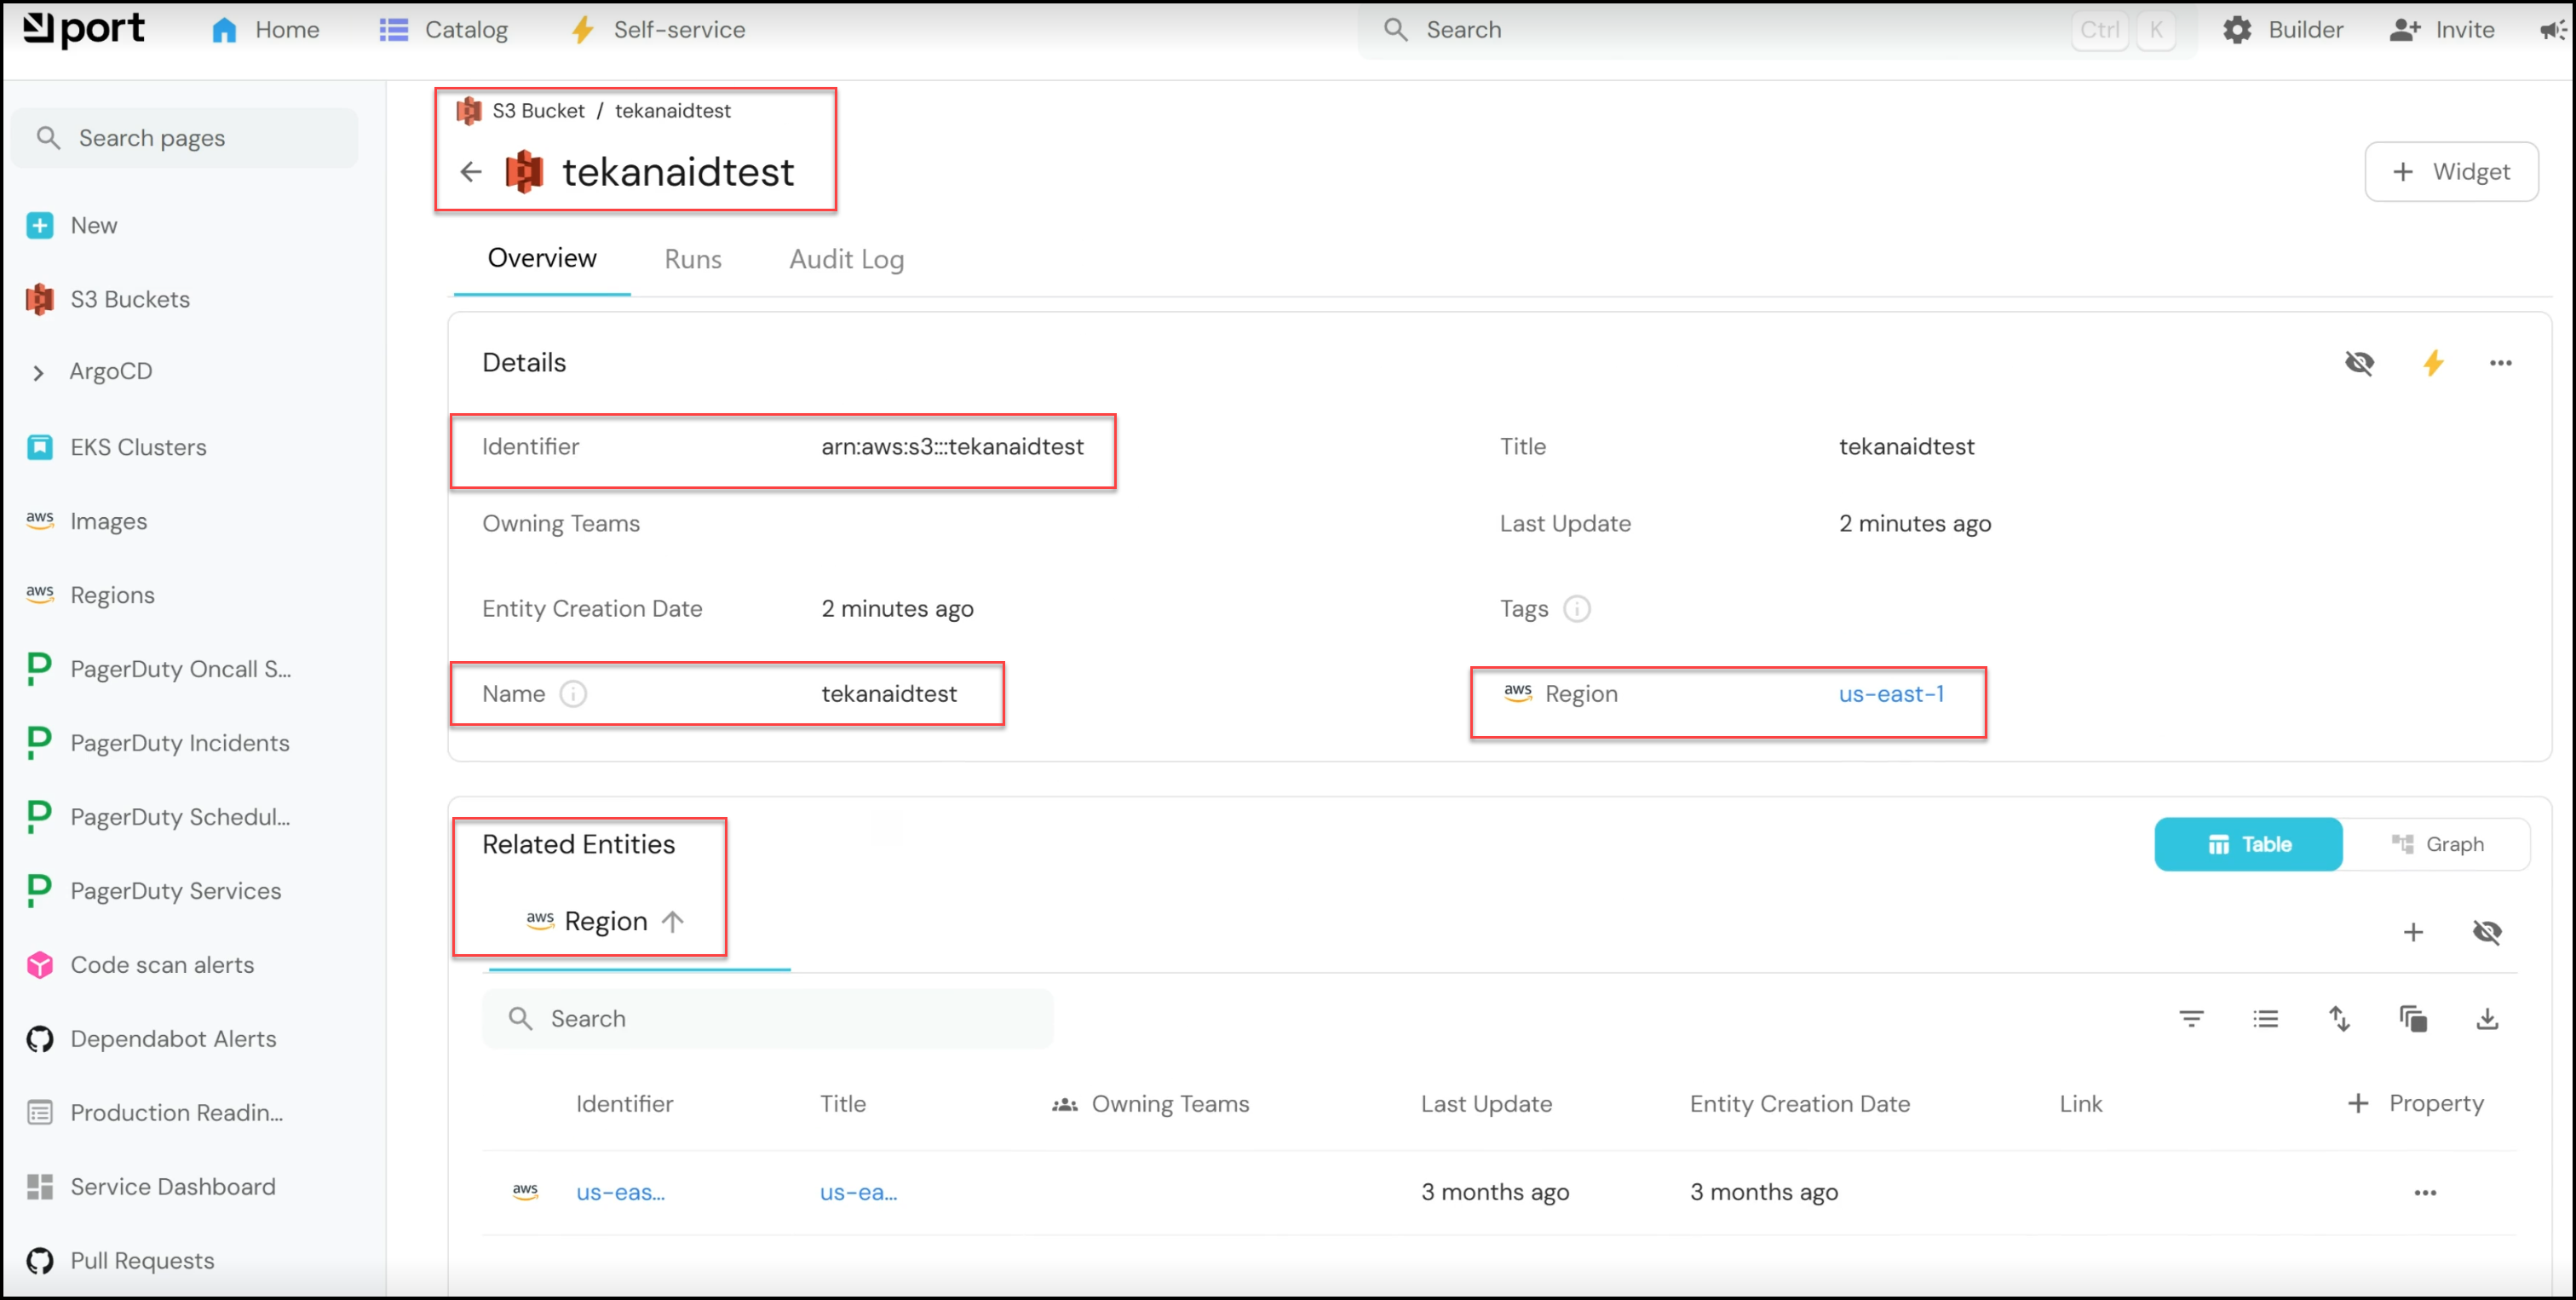Image resolution: width=2576 pixels, height=1300 pixels.
Task: Open the Regions page
Action: pos(91,595)
